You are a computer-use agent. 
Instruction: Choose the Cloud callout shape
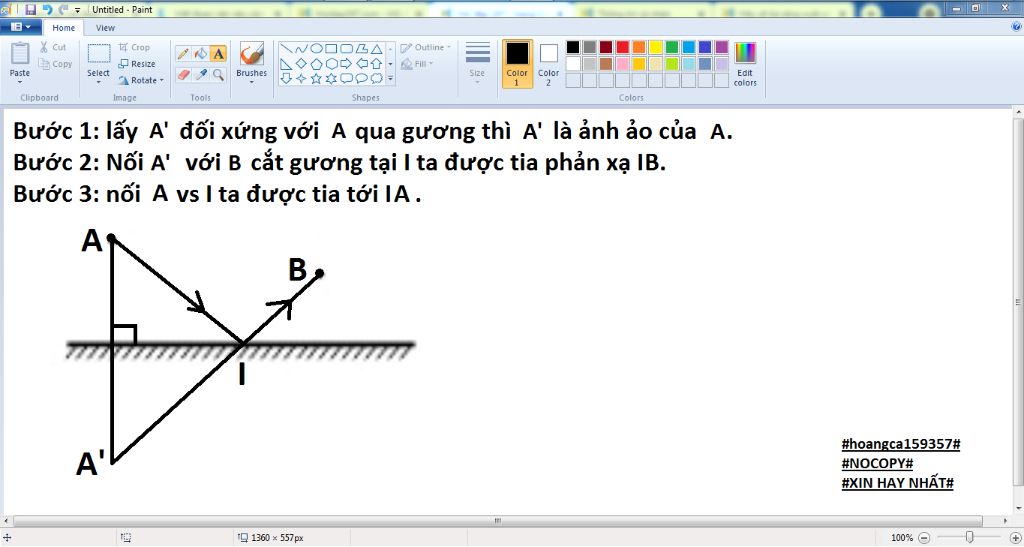click(376, 78)
